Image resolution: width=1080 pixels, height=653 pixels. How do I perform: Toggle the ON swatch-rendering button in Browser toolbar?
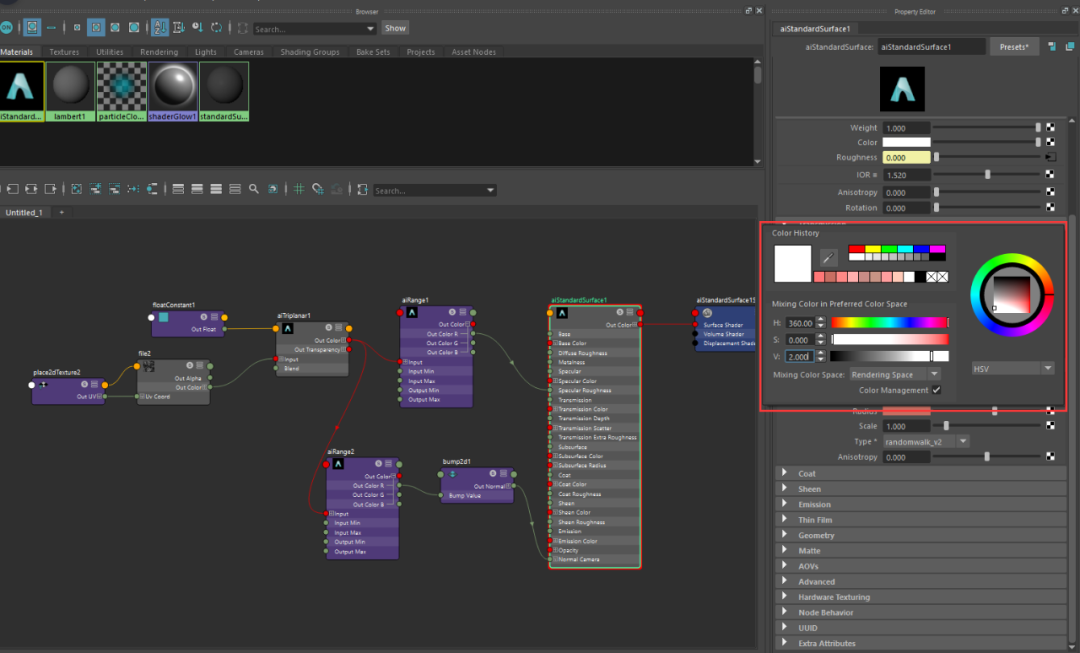coord(6,28)
